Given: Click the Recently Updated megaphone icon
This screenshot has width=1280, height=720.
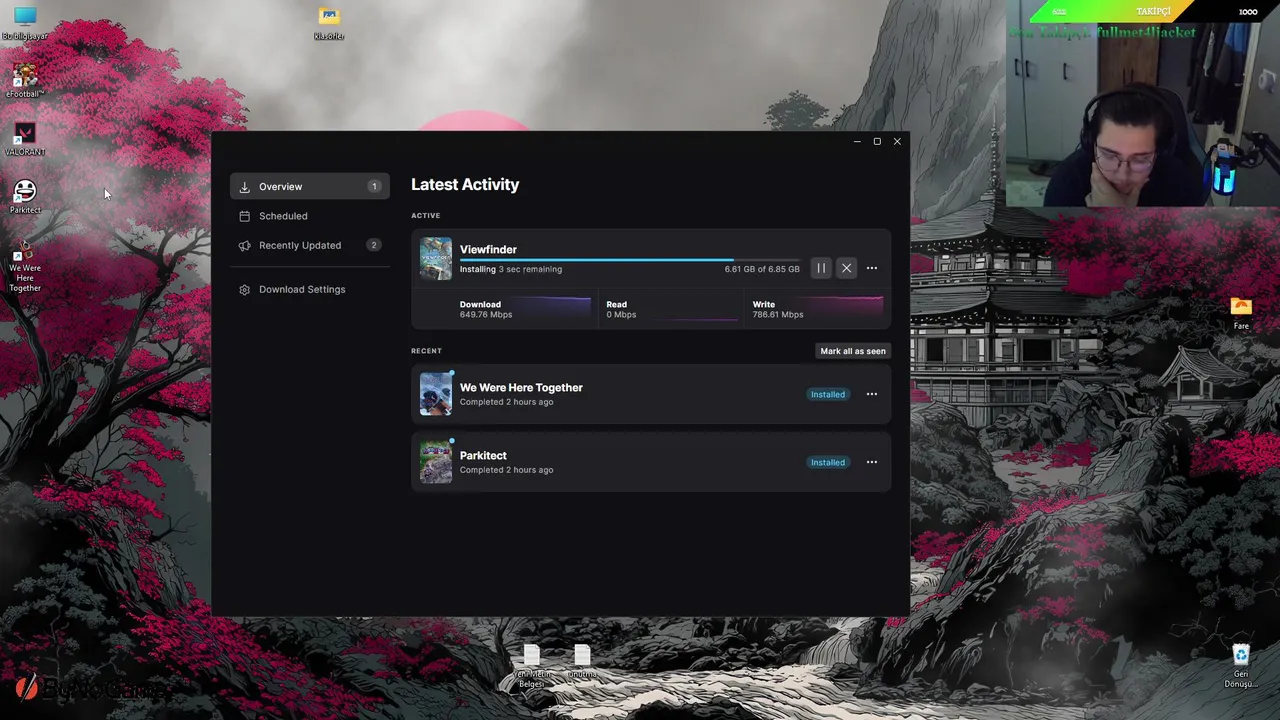Looking at the screenshot, I should point(244,245).
